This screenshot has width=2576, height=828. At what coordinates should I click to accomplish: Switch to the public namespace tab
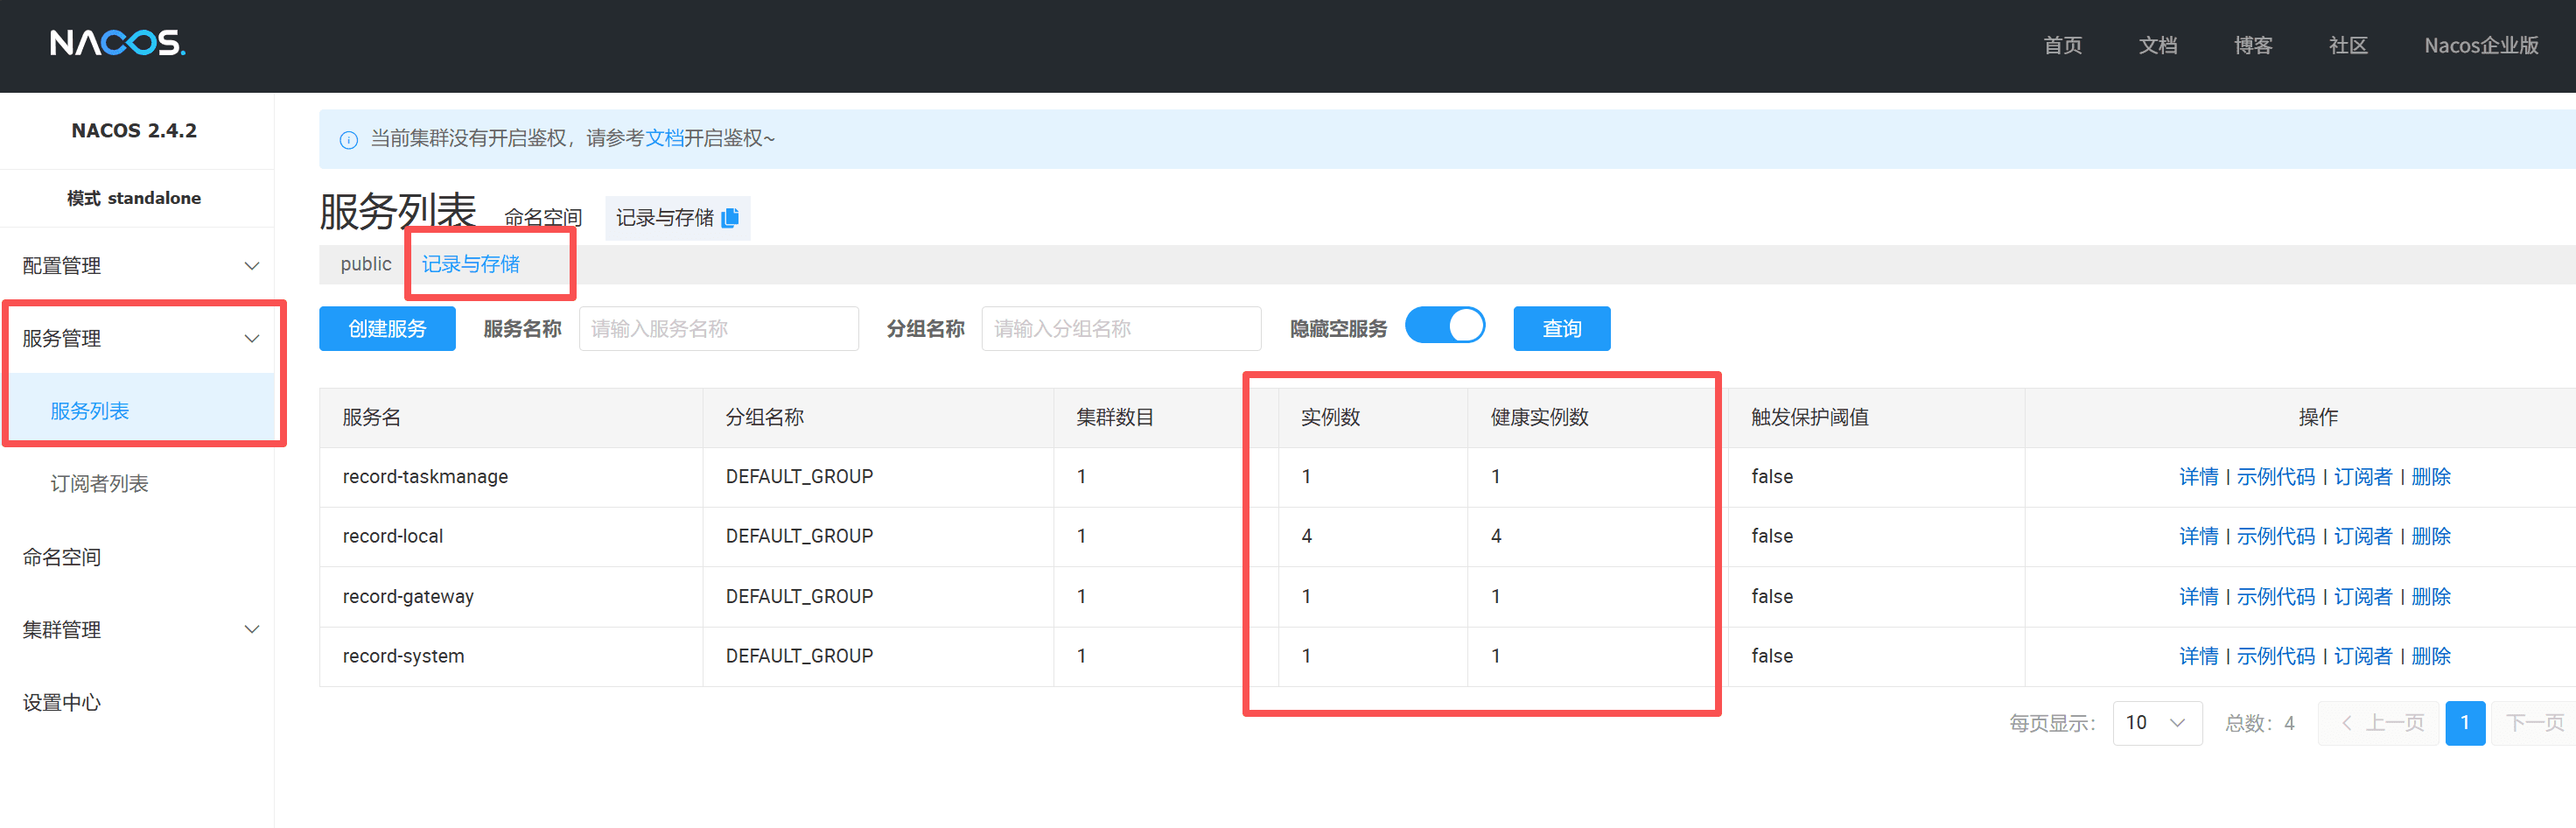tap(365, 264)
